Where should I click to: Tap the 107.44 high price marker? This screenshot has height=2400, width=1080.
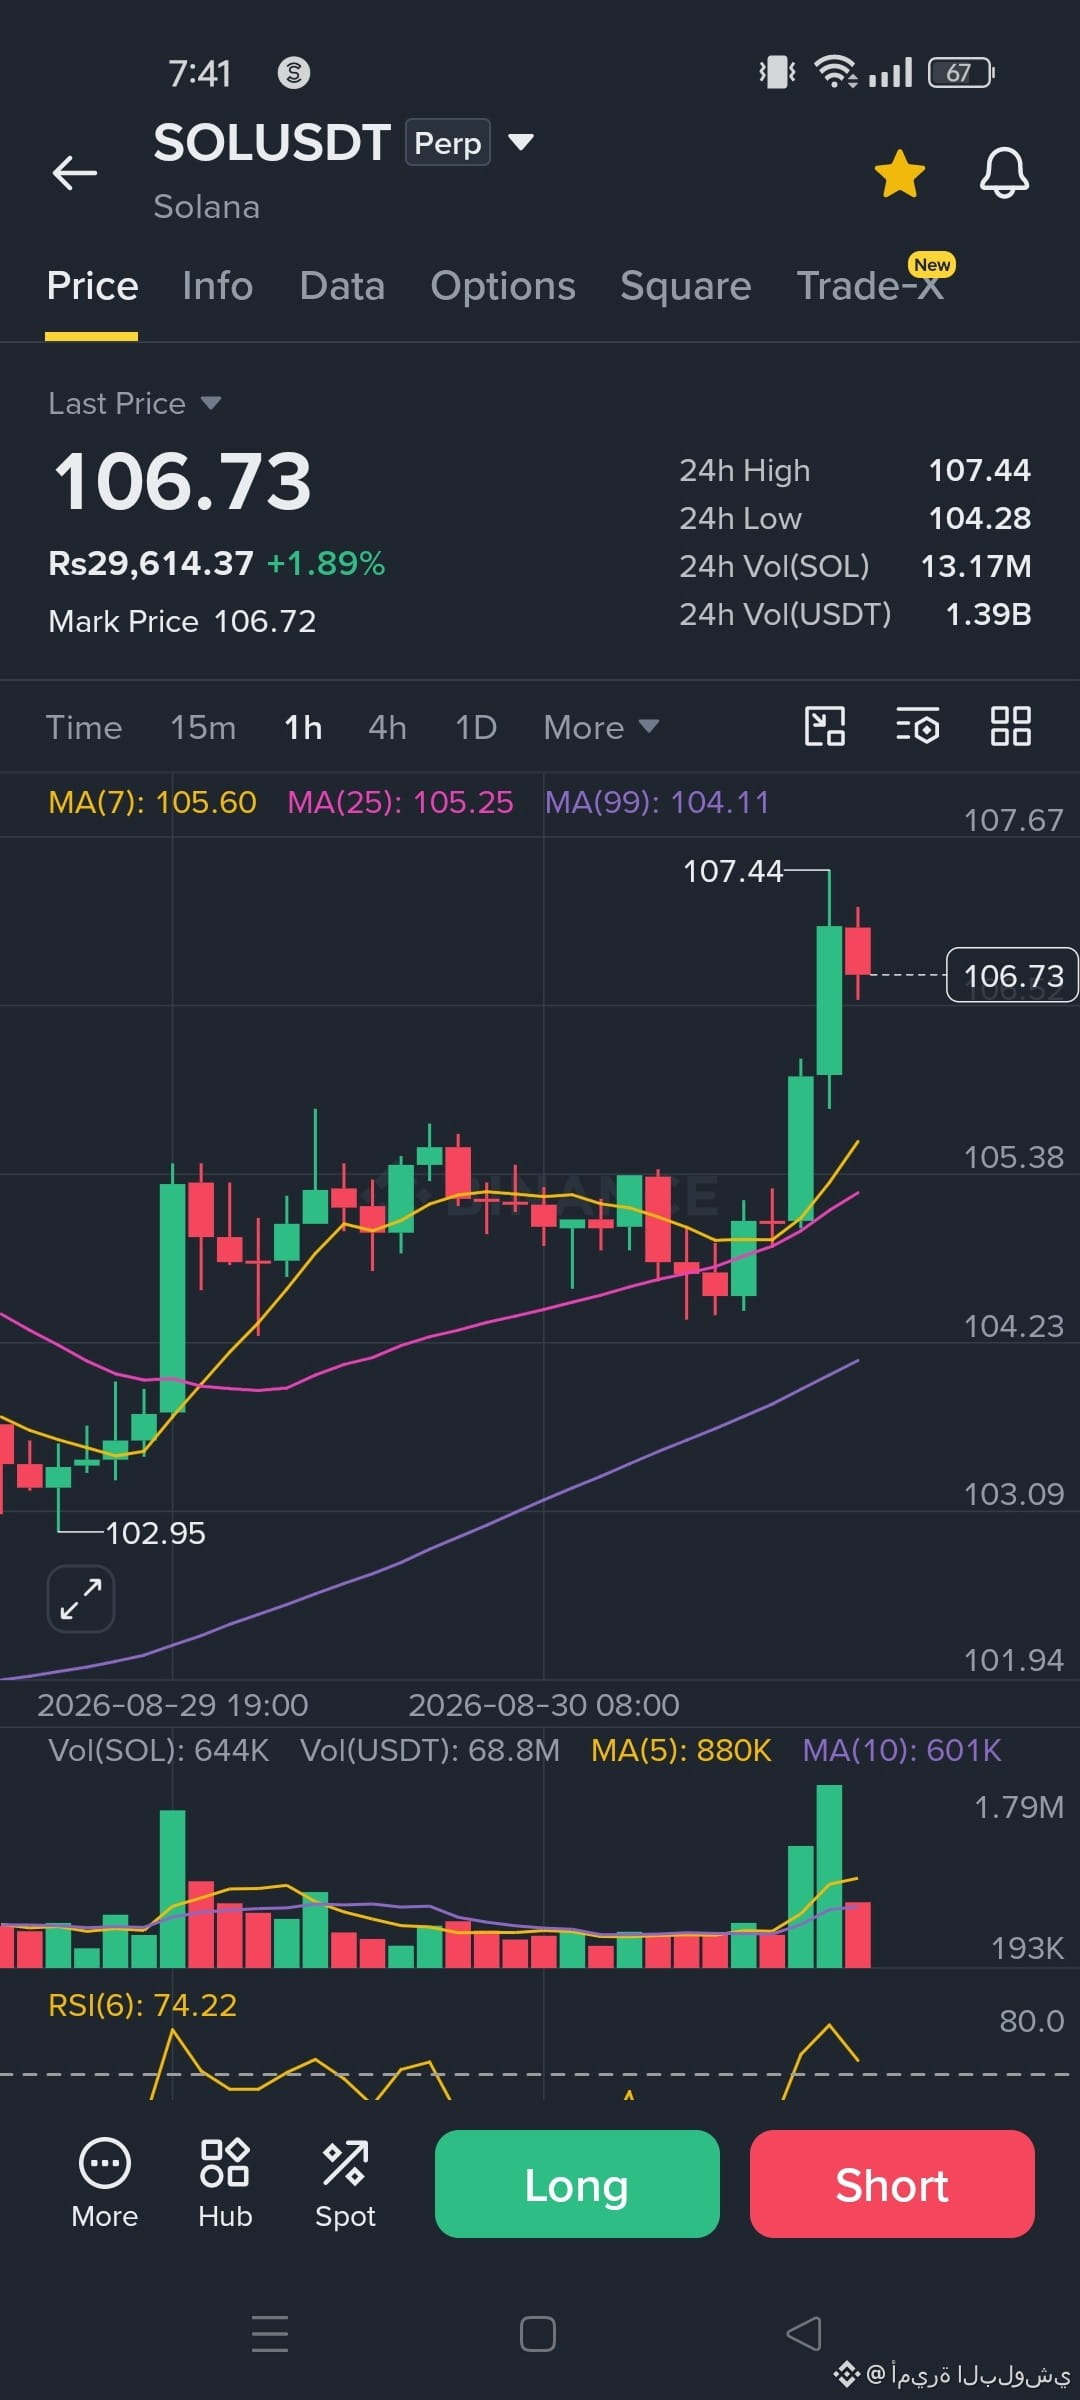733,871
